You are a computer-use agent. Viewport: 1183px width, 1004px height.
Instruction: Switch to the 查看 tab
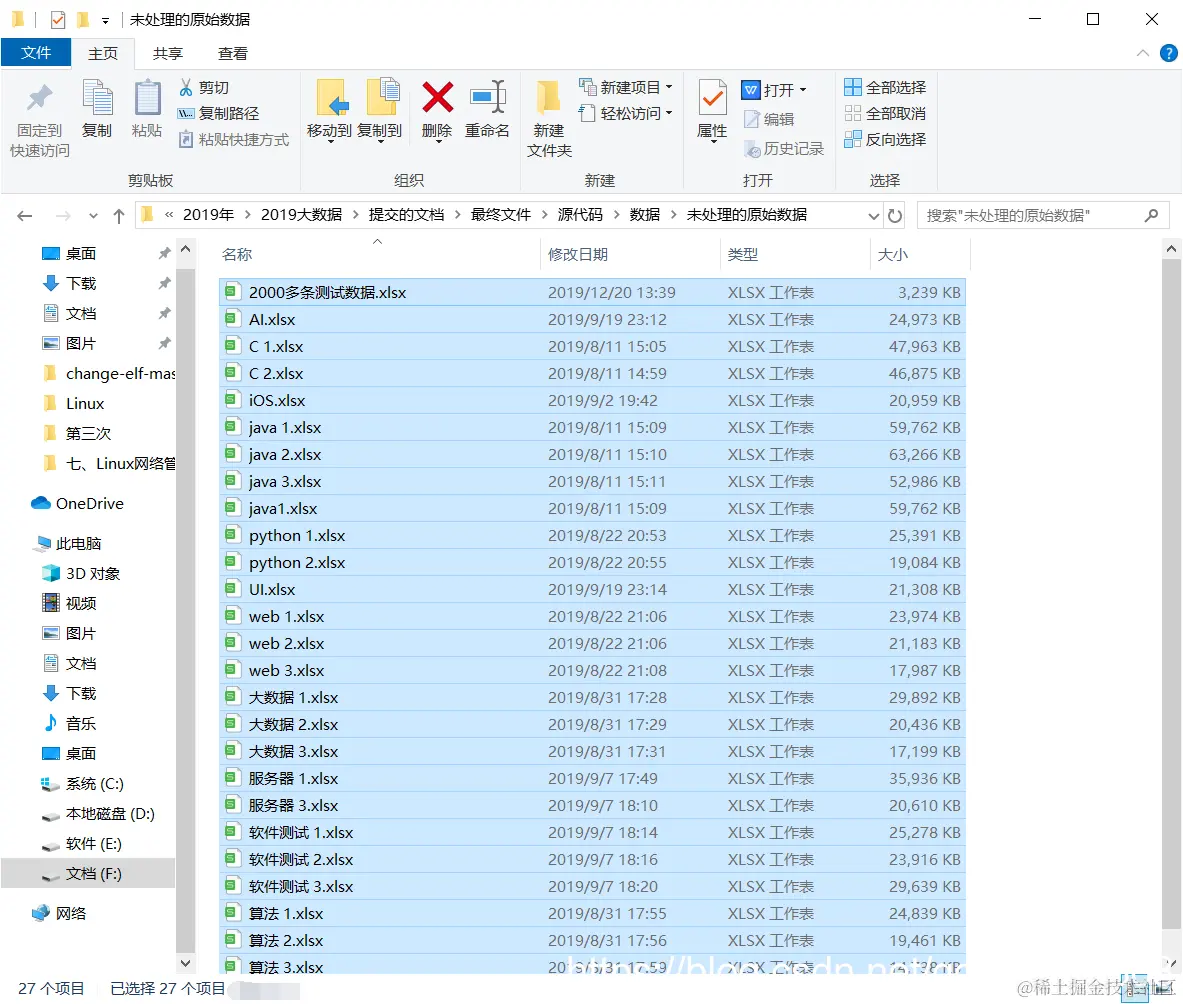coord(234,53)
